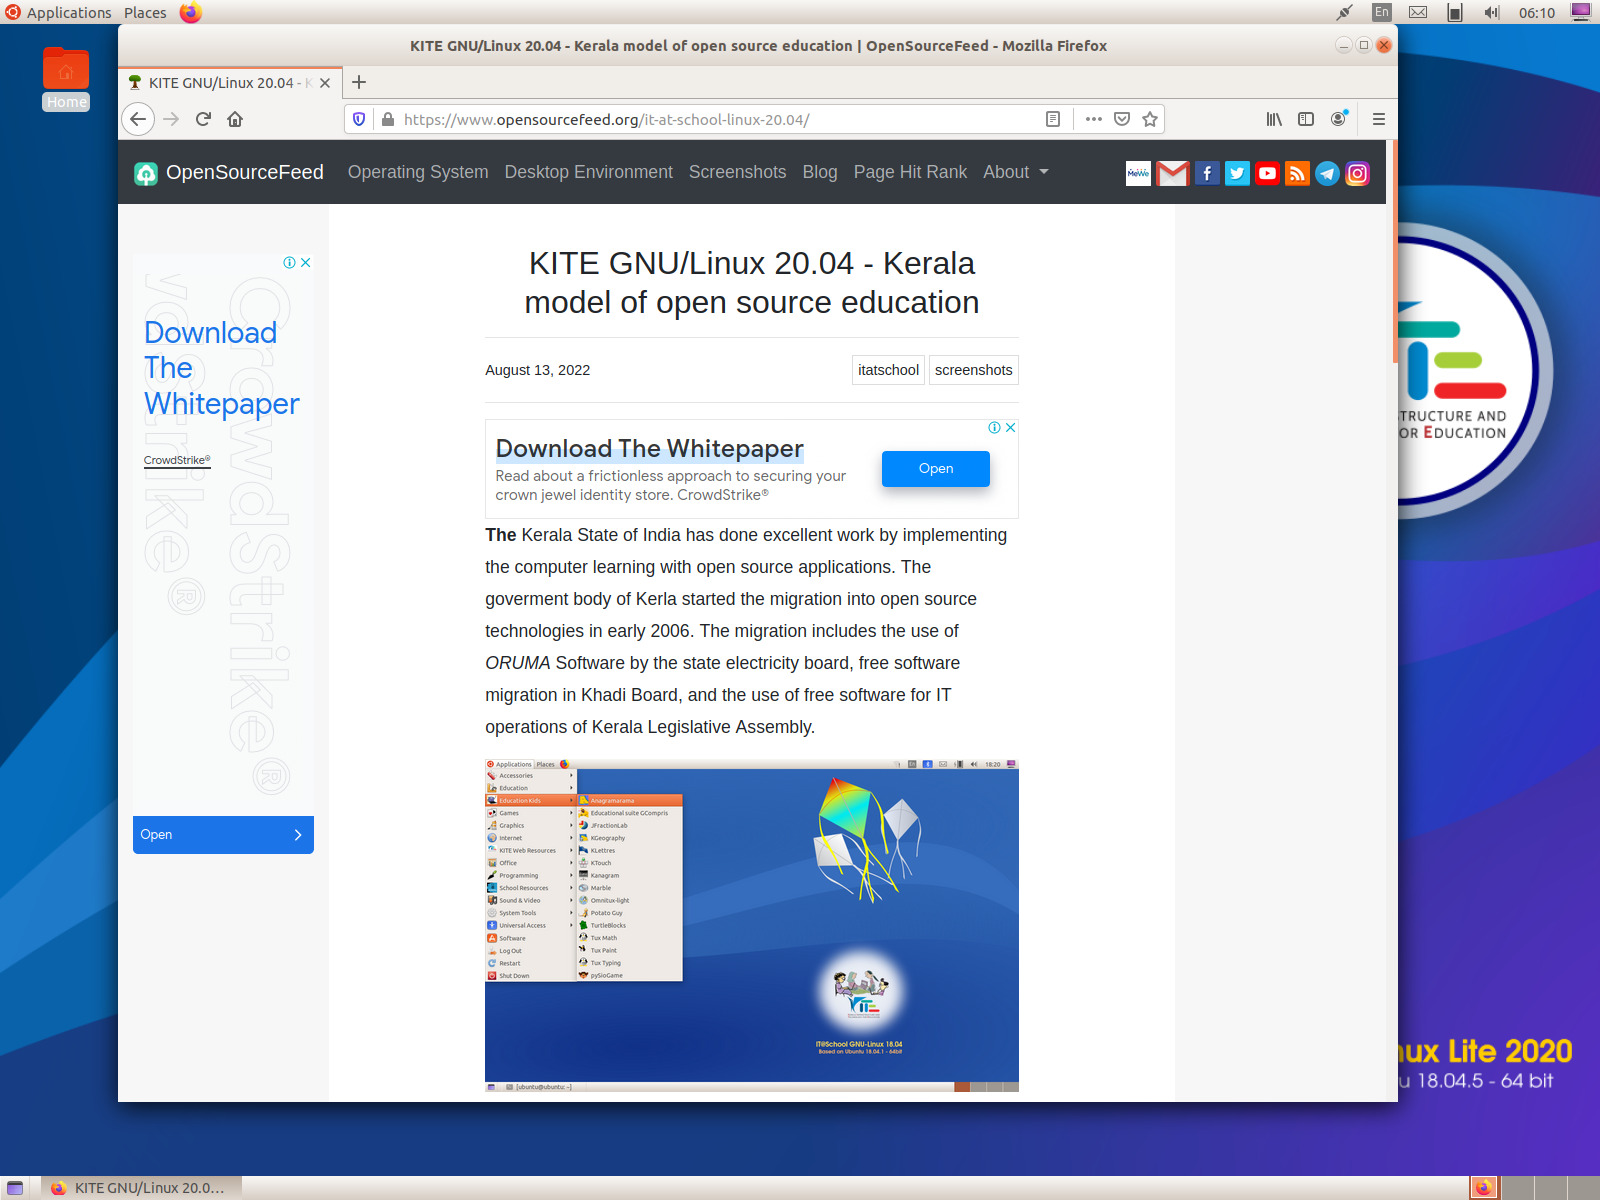Open the page actions three-dot menu

[1093, 119]
